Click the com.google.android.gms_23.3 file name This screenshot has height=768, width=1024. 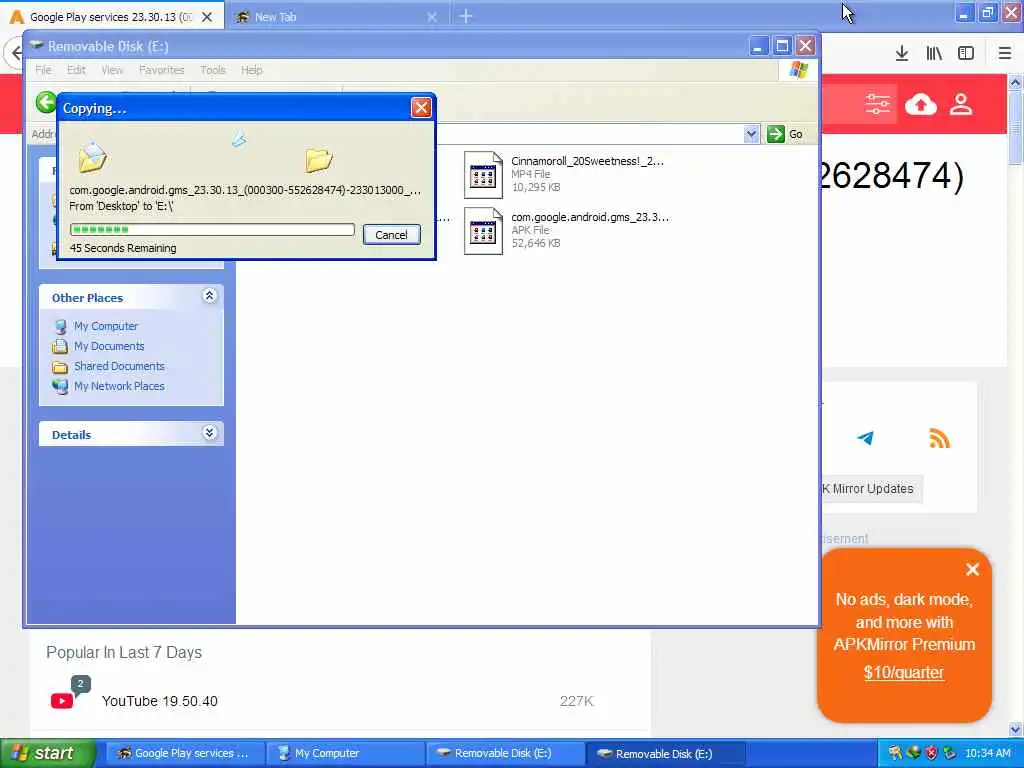click(x=590, y=217)
